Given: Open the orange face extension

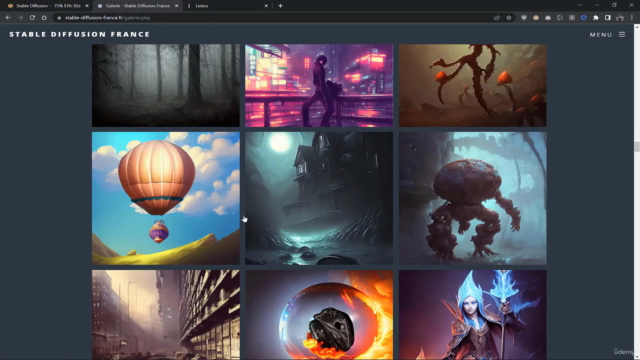Looking at the screenshot, I should pos(536,18).
